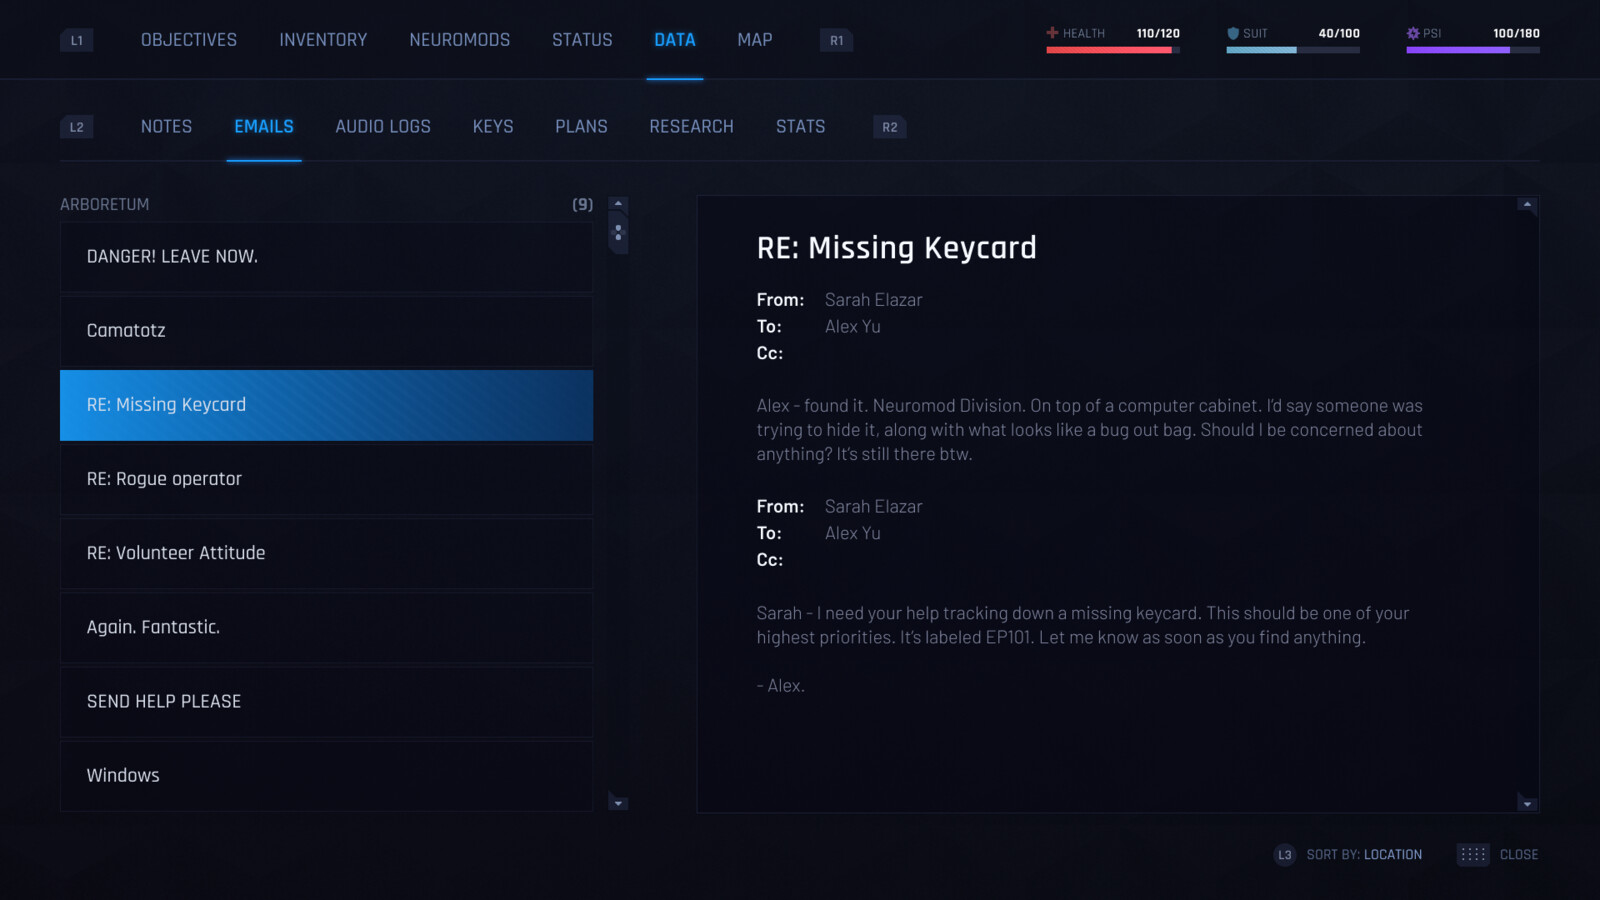The width and height of the screenshot is (1600, 900).
Task: Click the grid icon next to CLOSE
Action: [1471, 855]
